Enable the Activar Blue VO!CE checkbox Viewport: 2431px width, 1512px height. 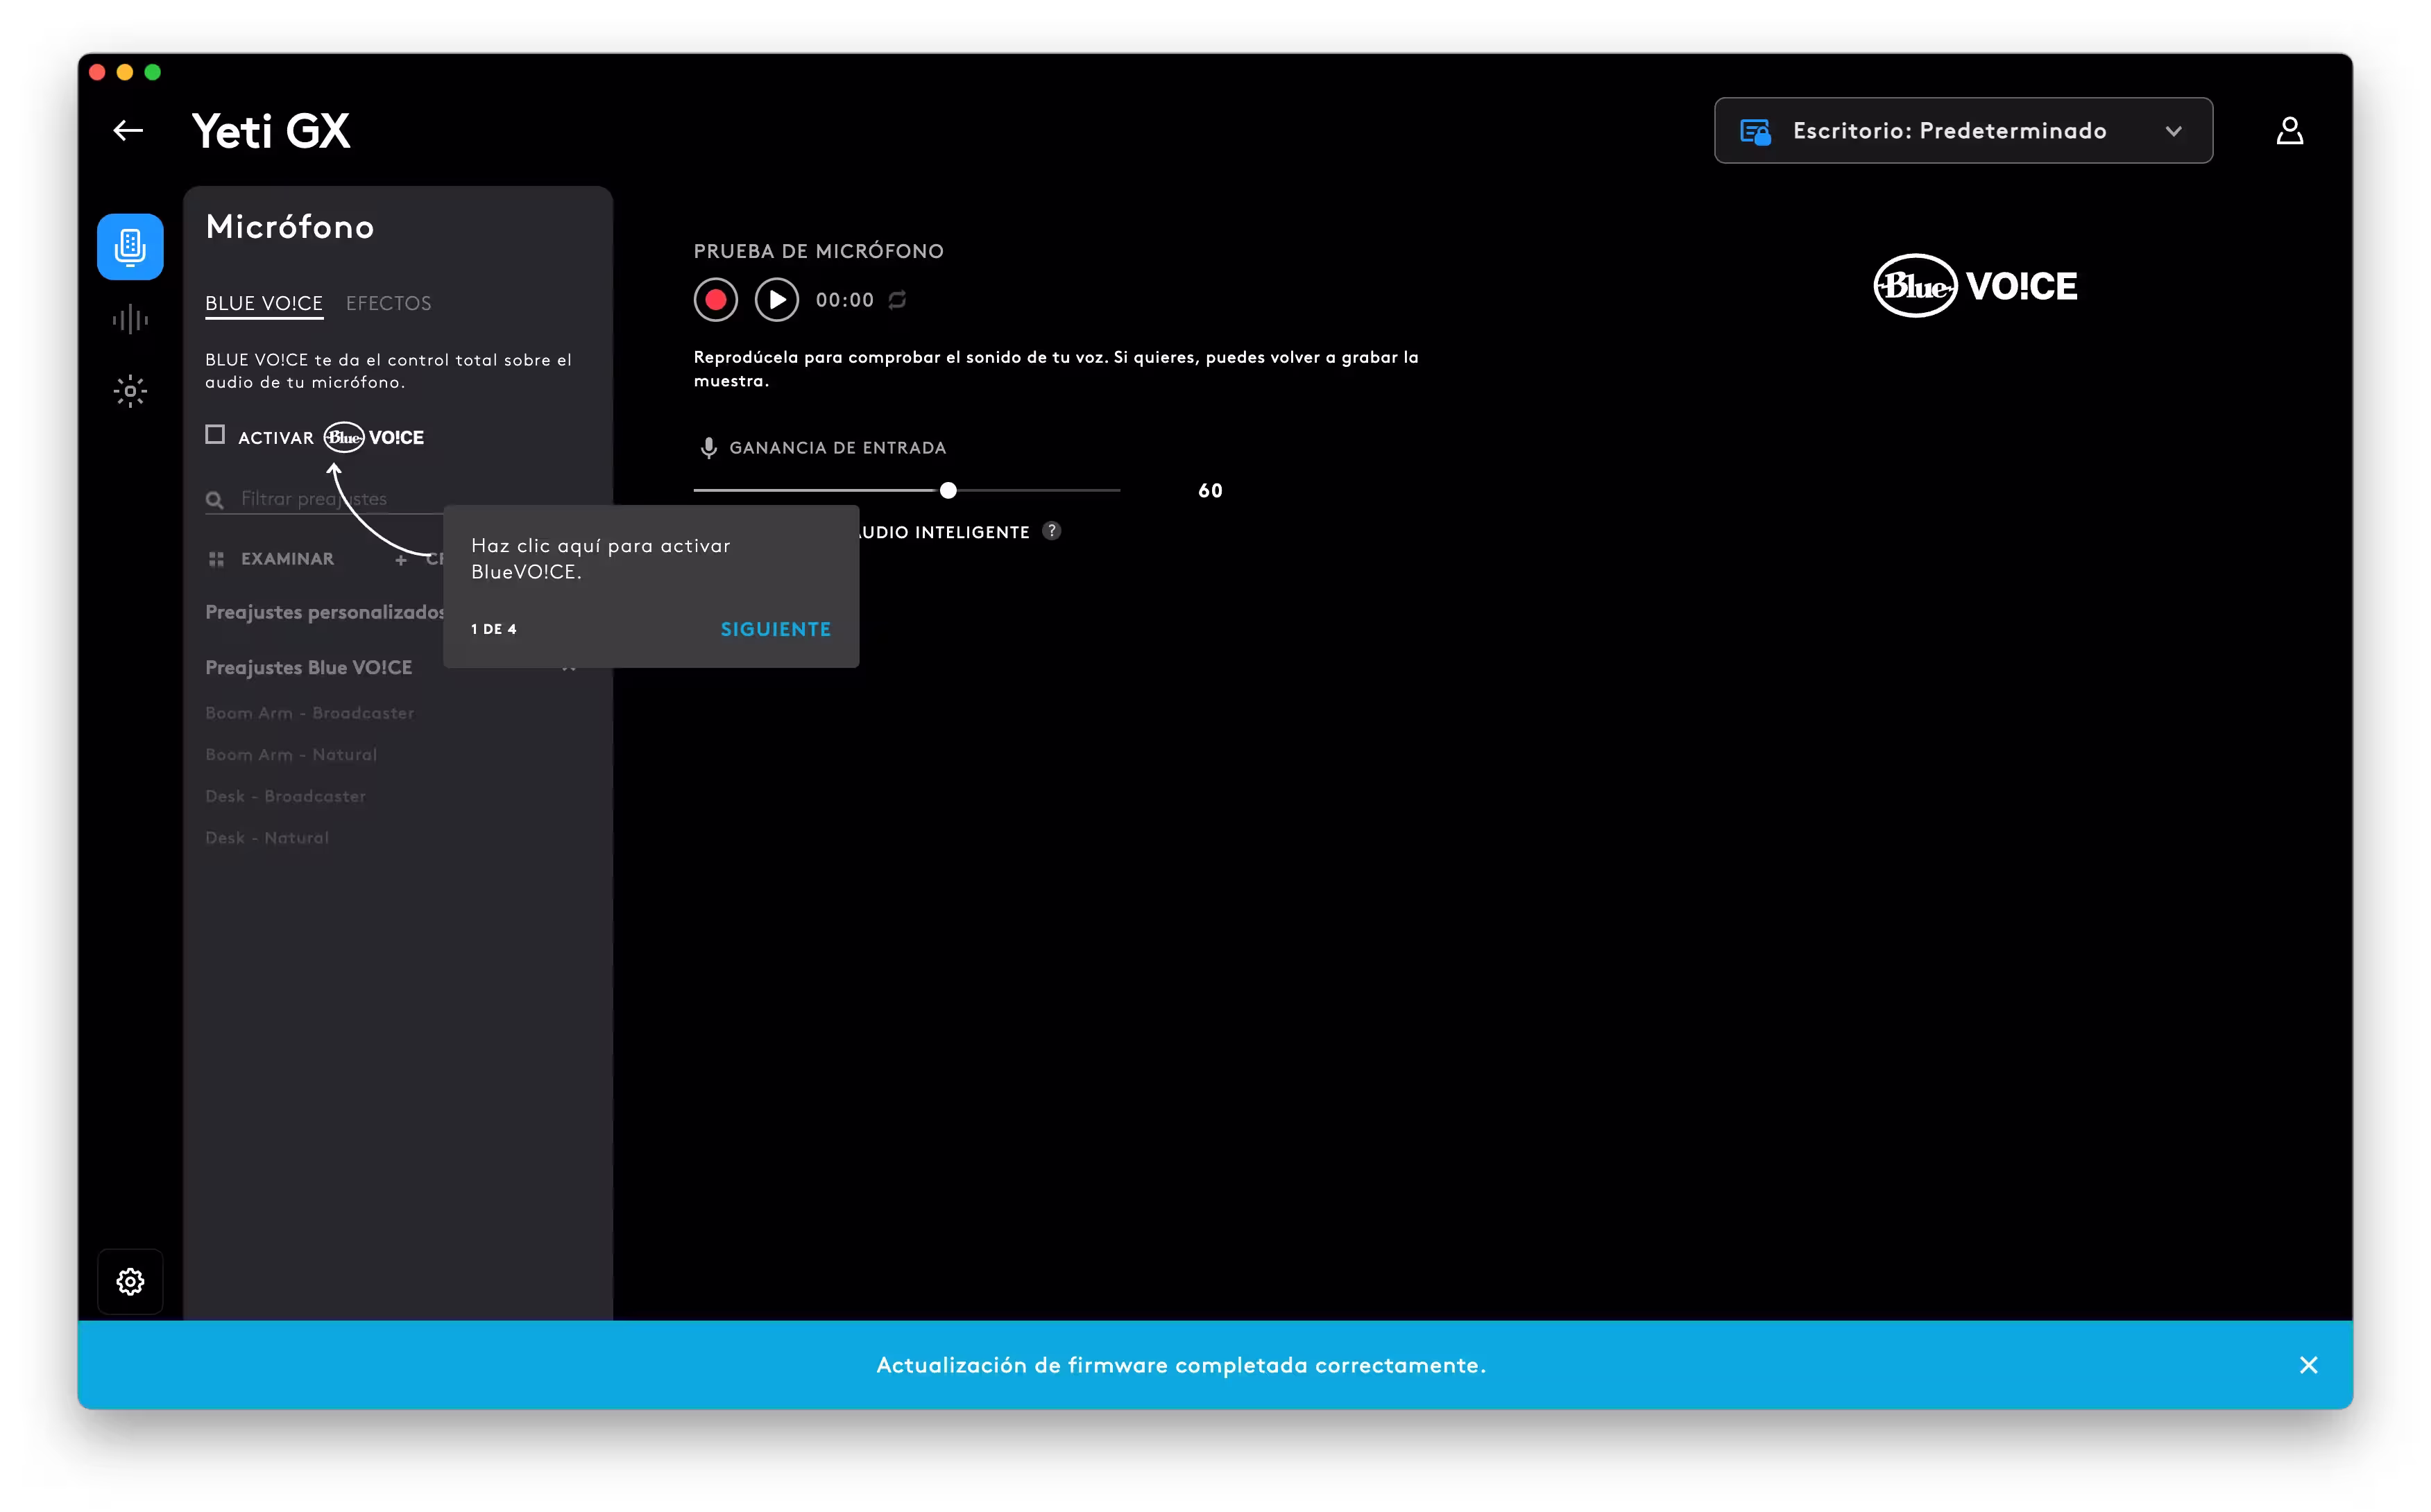[215, 435]
